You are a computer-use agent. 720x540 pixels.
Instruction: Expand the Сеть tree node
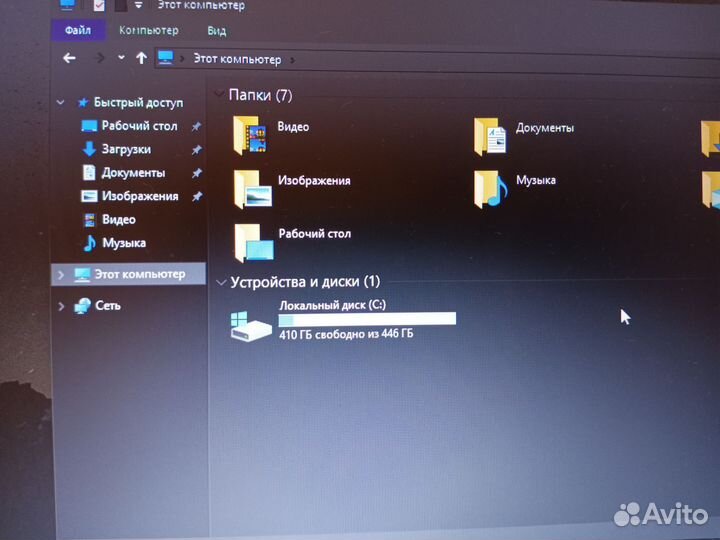pos(61,306)
